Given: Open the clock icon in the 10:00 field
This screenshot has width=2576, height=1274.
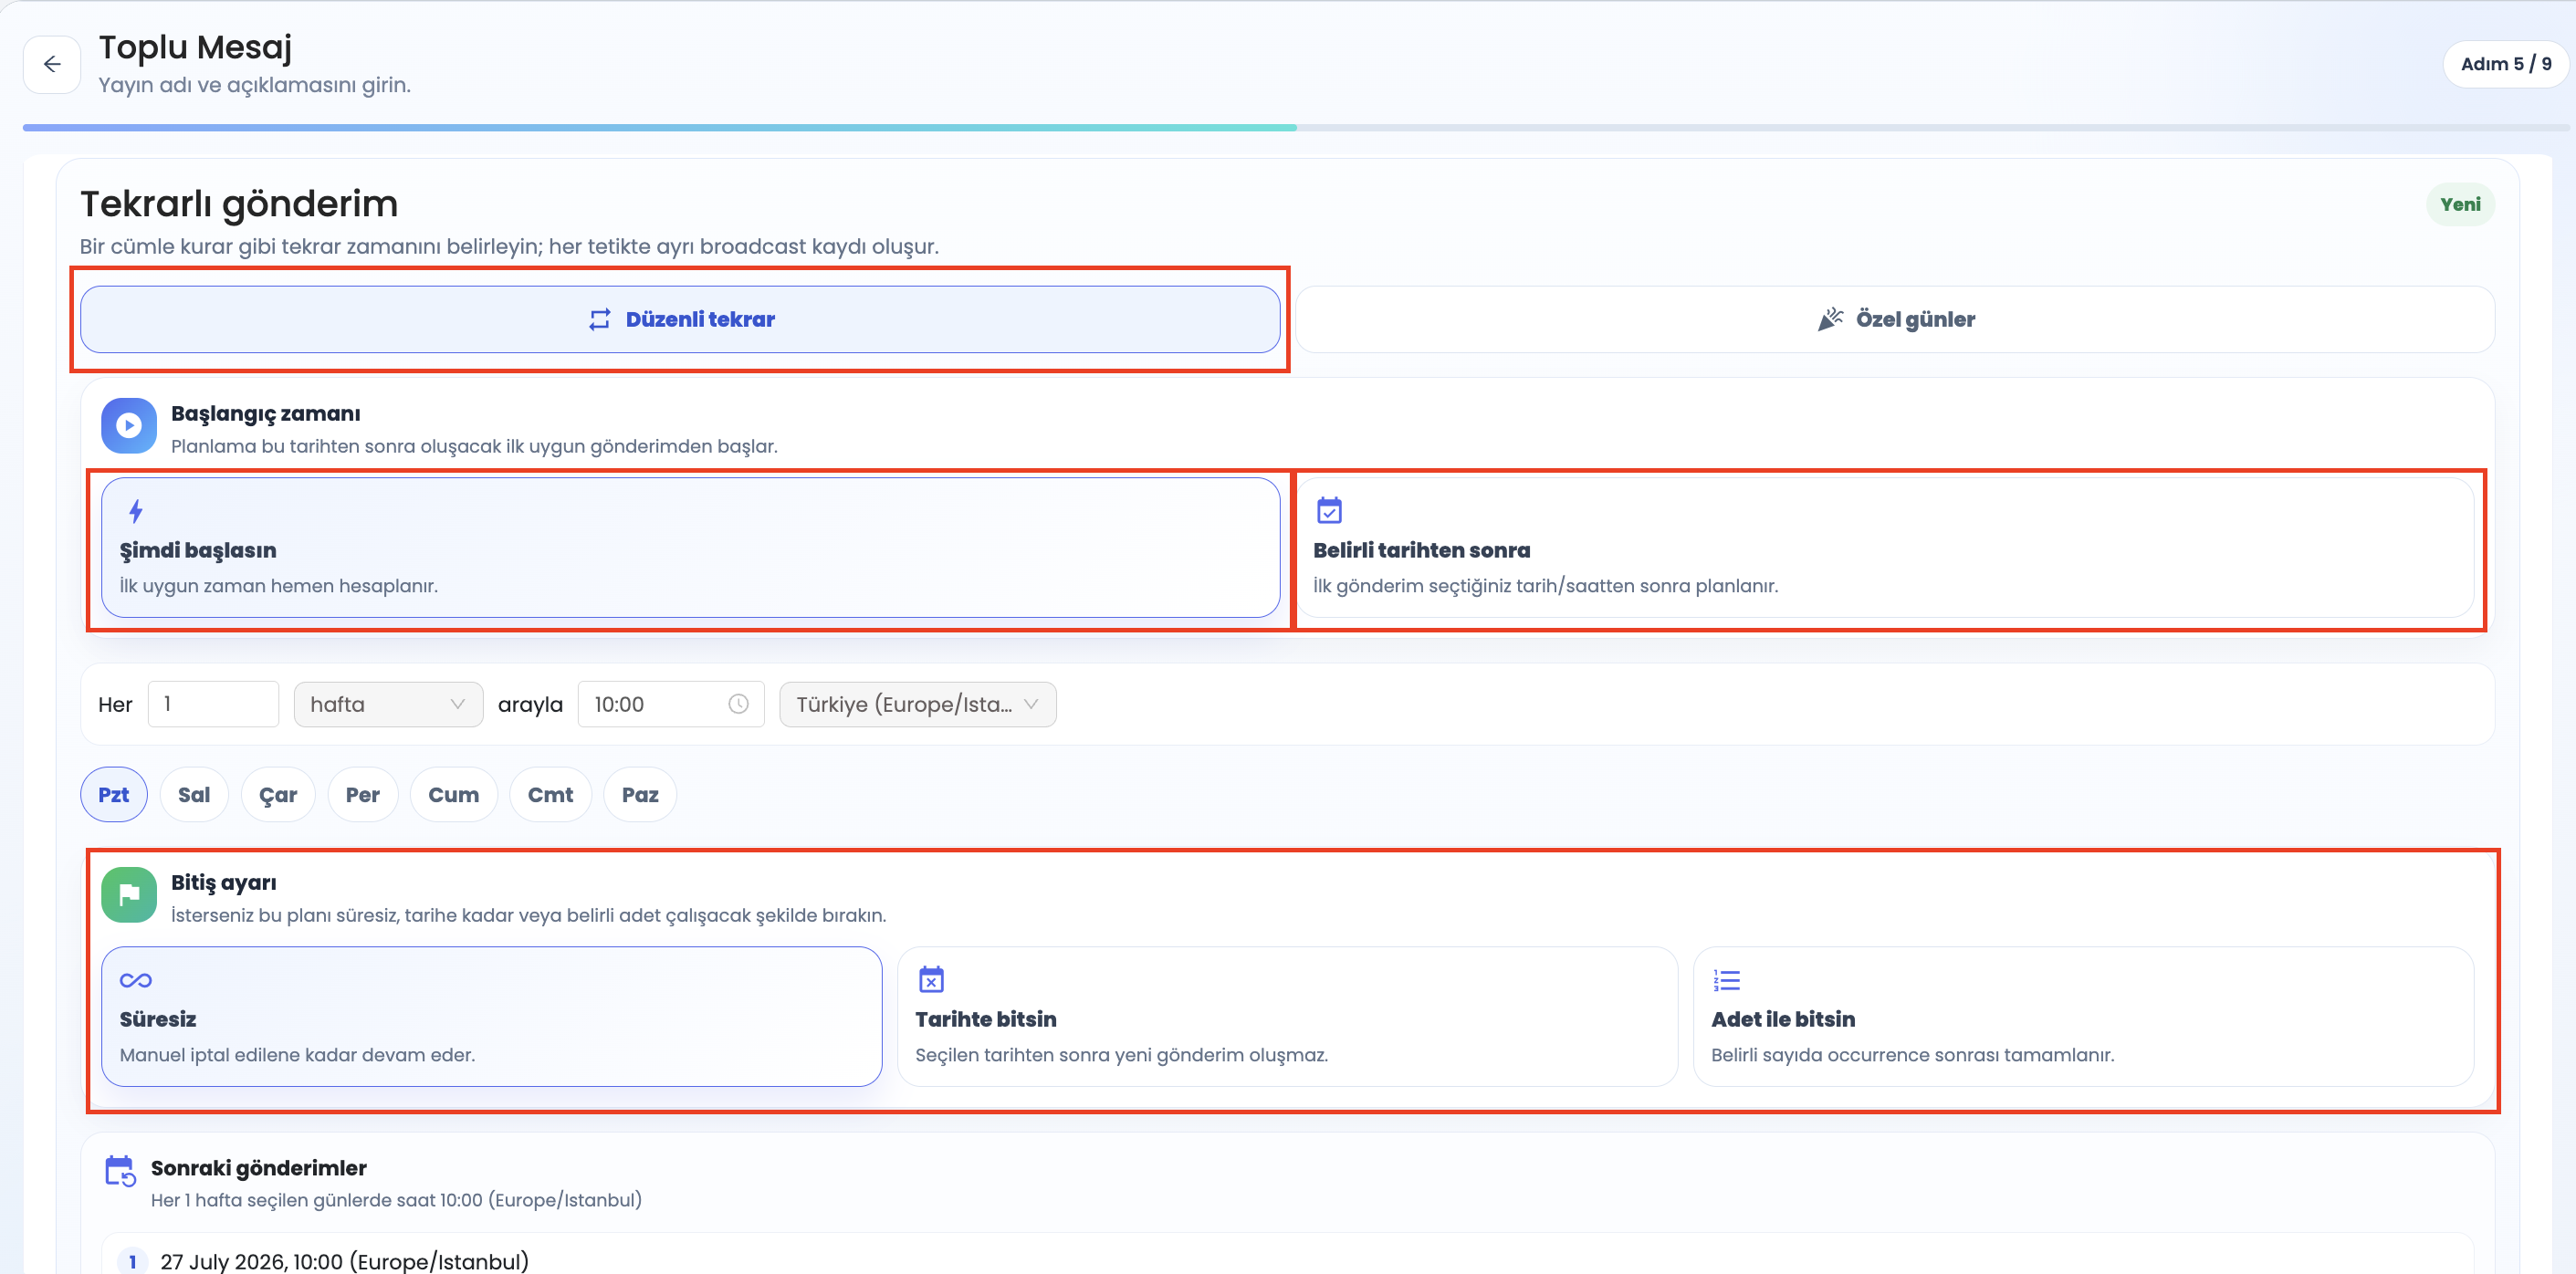Looking at the screenshot, I should tap(738, 704).
